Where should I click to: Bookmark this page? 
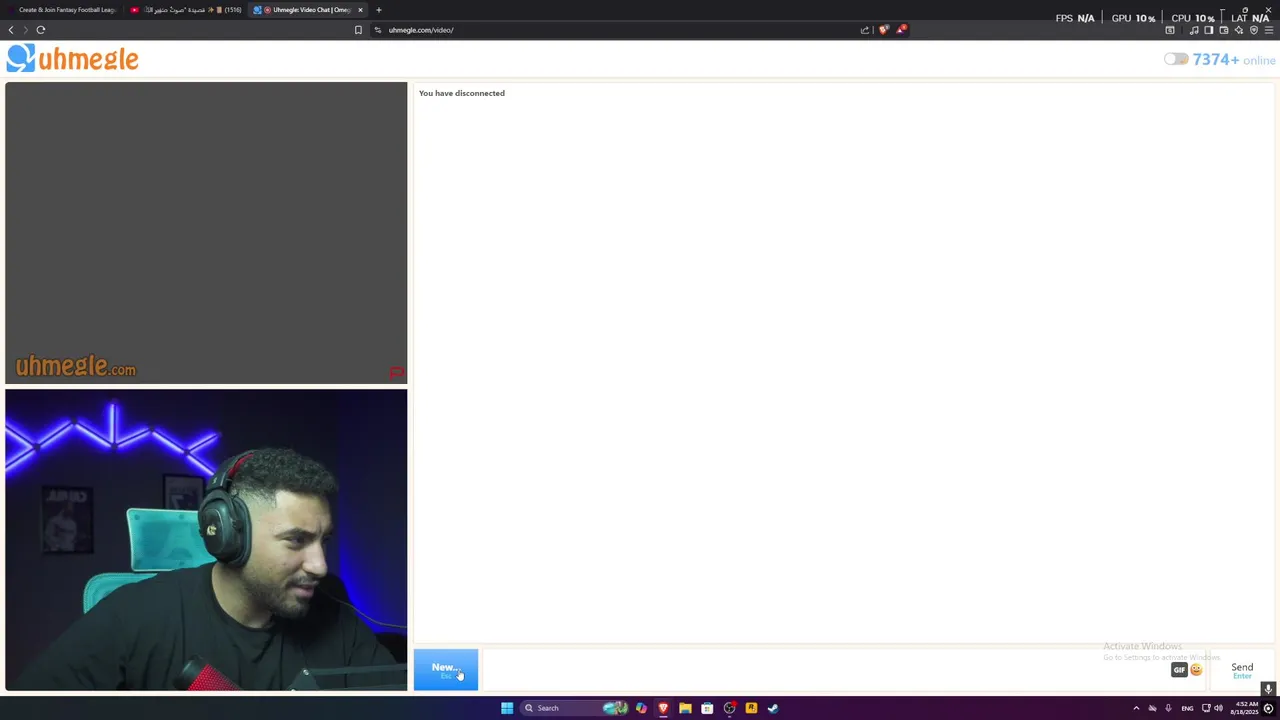coord(358,30)
